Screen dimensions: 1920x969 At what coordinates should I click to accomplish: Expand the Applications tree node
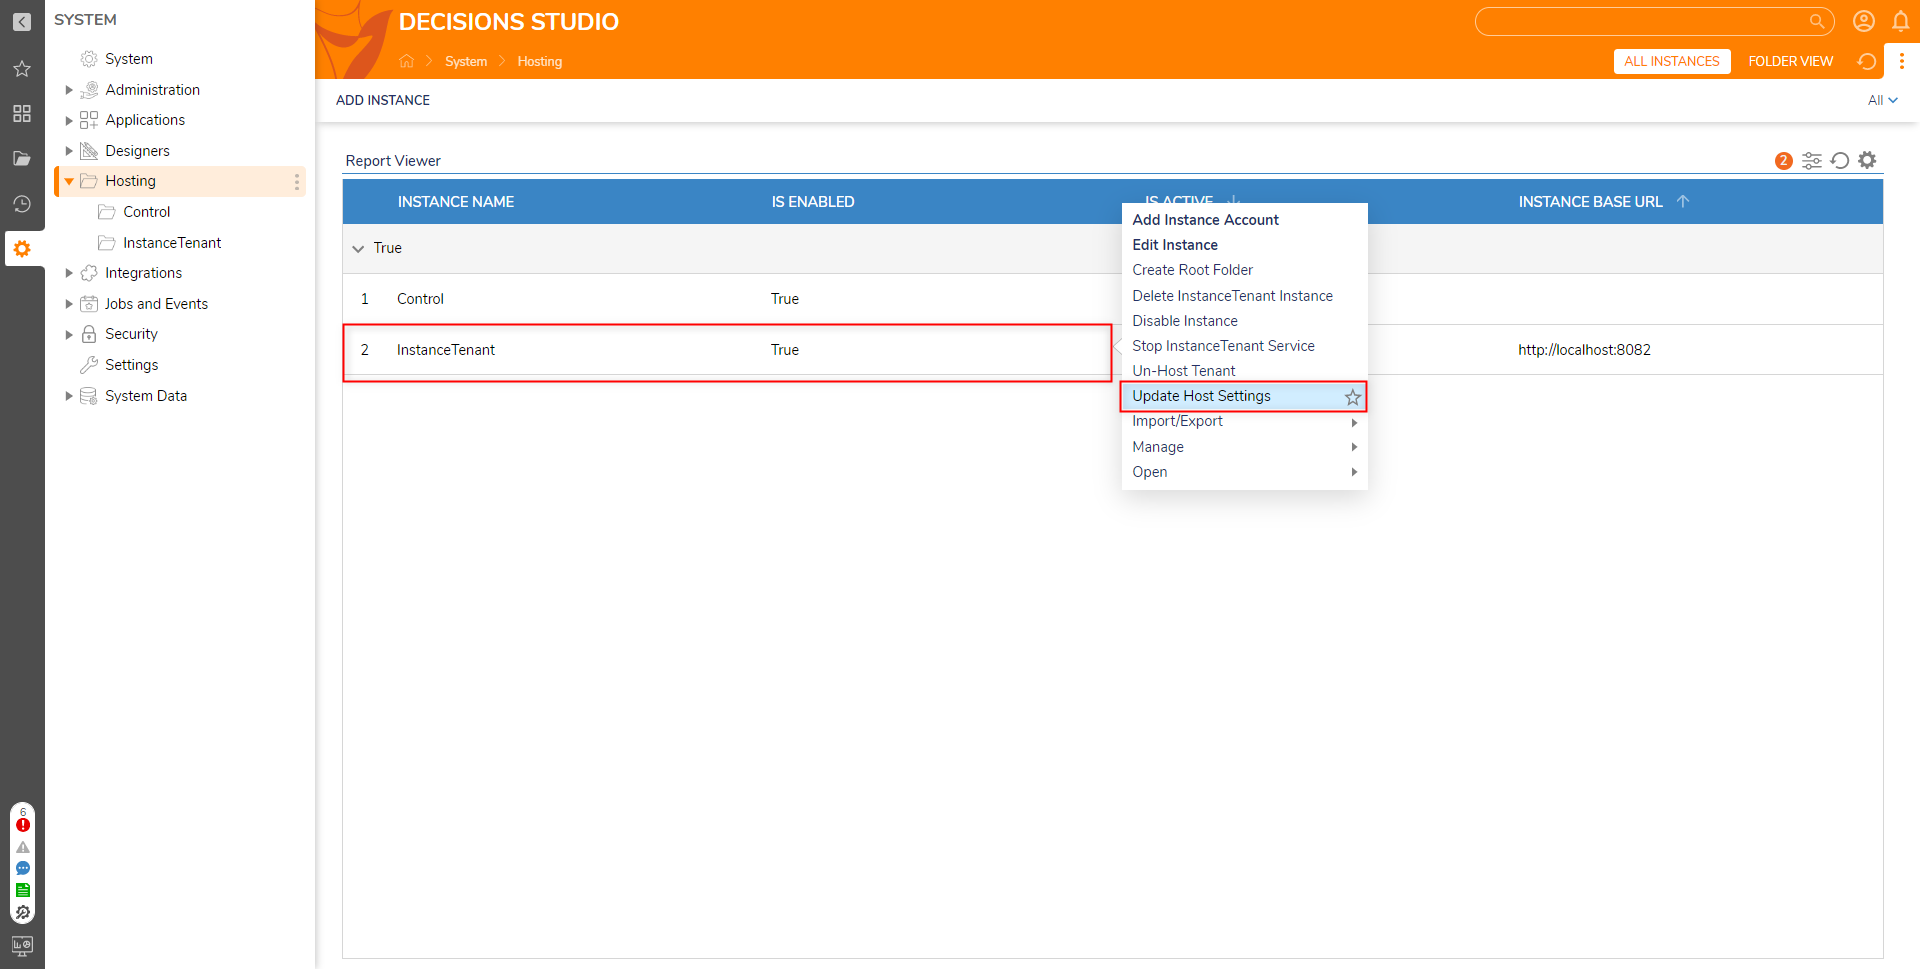(x=69, y=120)
